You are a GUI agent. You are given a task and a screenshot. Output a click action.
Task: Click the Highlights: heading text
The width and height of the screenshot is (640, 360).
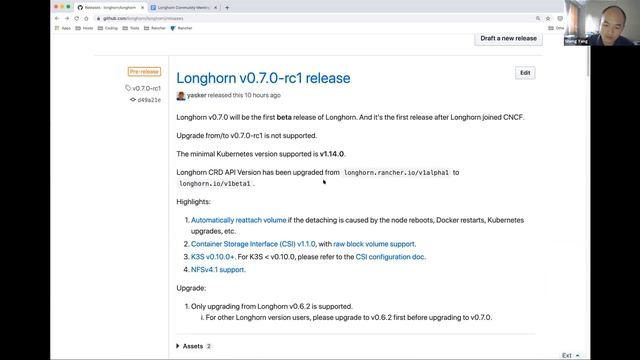click(193, 202)
